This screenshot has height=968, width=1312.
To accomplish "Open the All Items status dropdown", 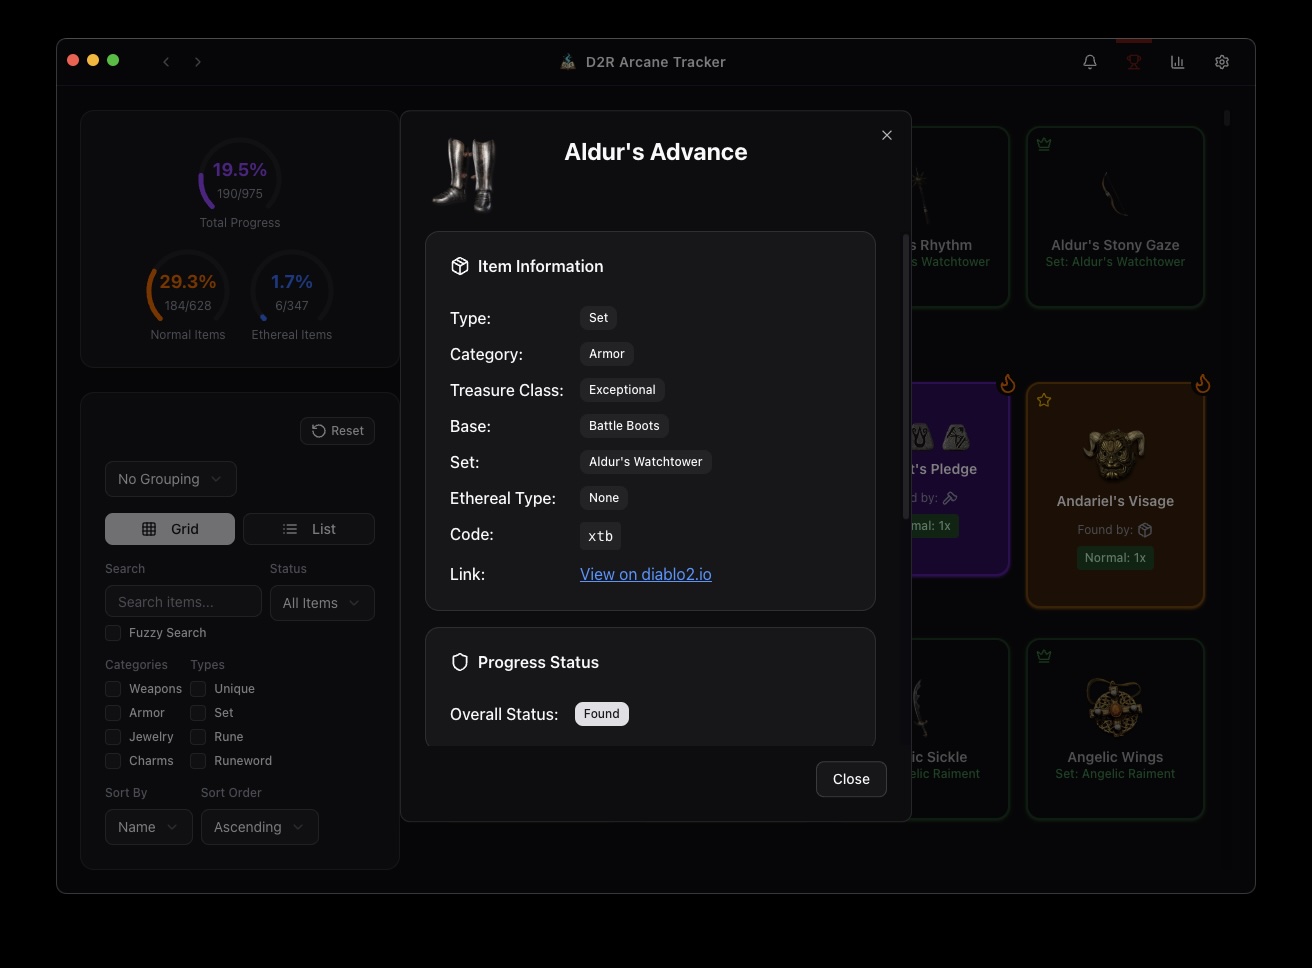I will pos(321,603).
